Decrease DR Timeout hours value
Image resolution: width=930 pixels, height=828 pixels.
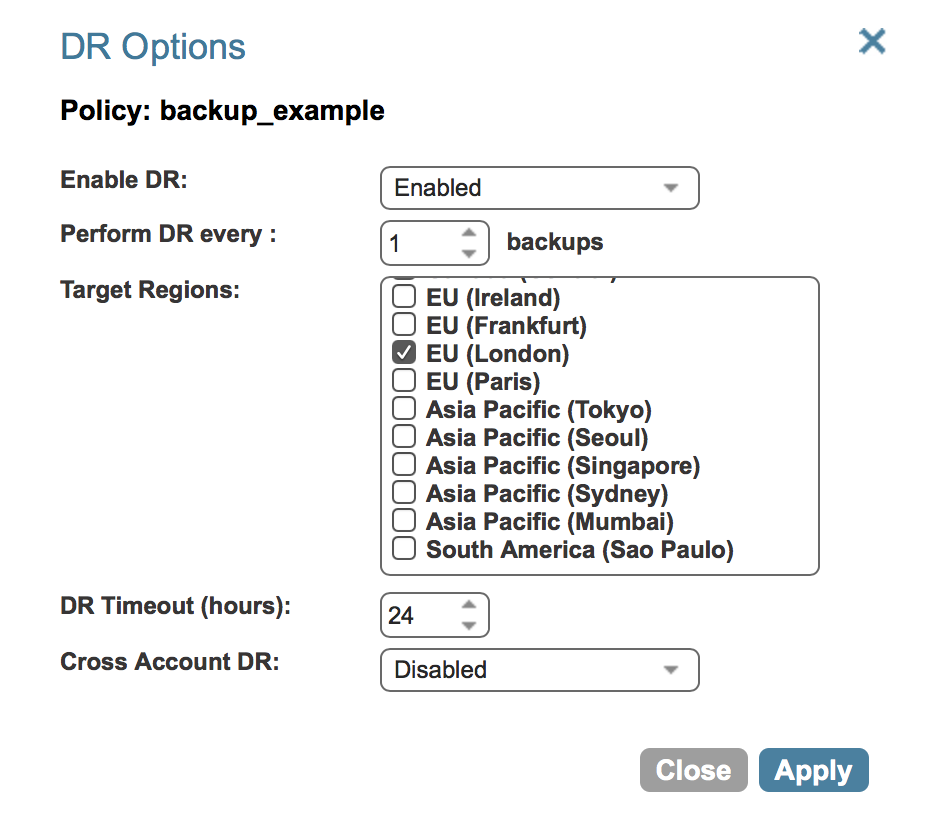coord(469,626)
